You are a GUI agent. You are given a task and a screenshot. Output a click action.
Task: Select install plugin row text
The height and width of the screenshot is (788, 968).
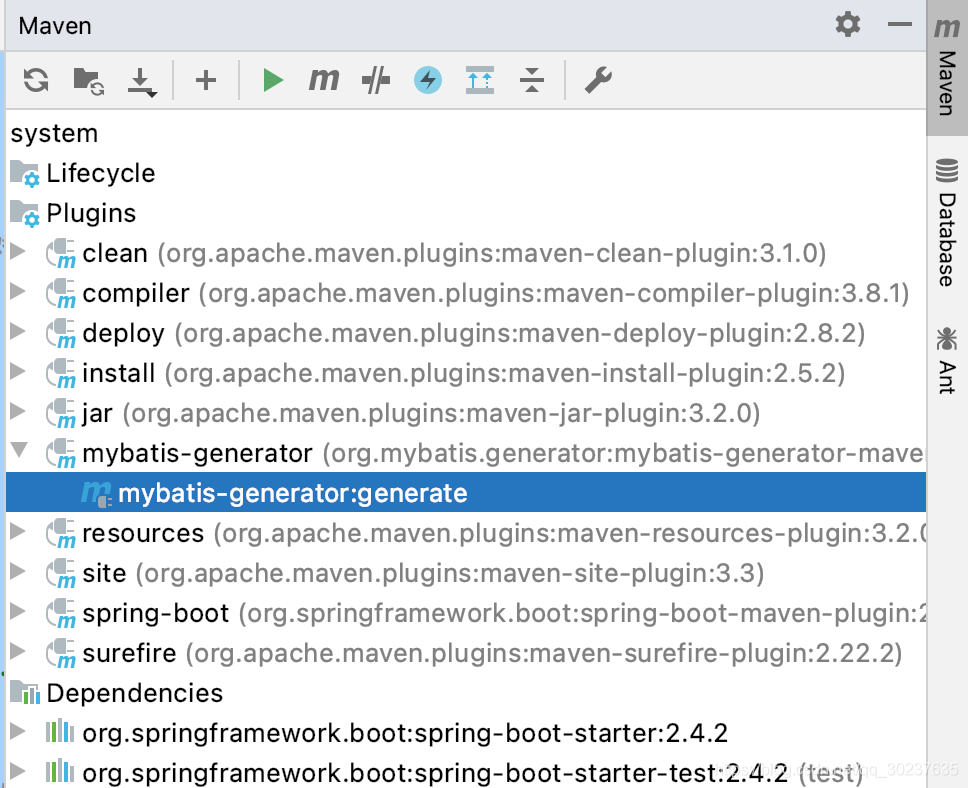coord(464,374)
